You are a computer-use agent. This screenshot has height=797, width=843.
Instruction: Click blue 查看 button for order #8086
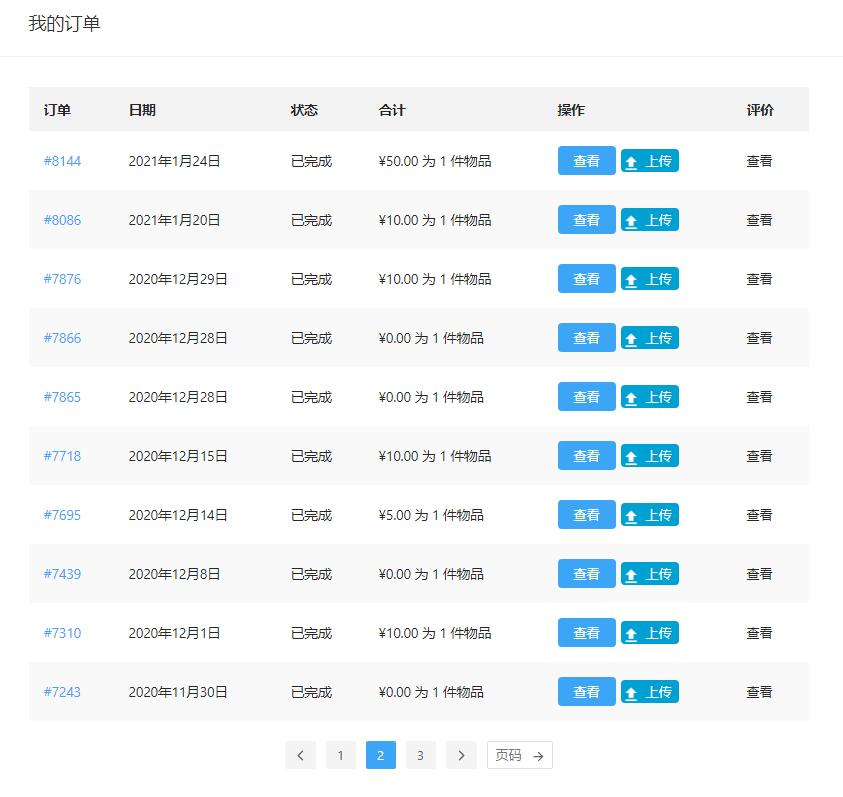587,219
